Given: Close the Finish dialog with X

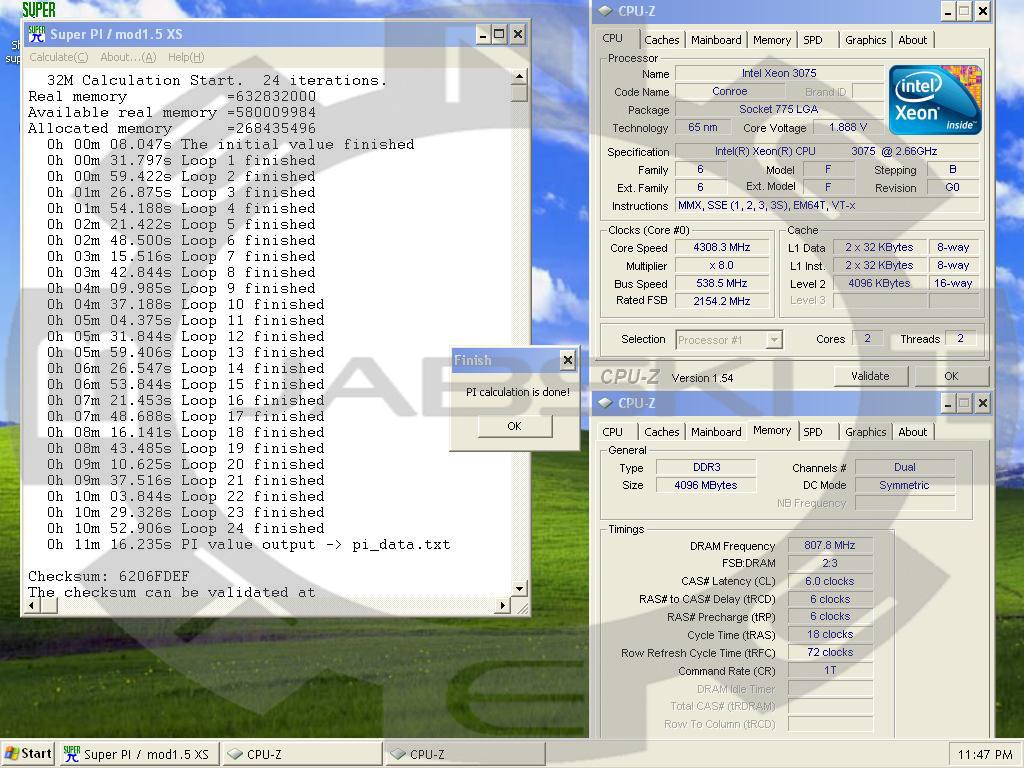Looking at the screenshot, I should (568, 359).
